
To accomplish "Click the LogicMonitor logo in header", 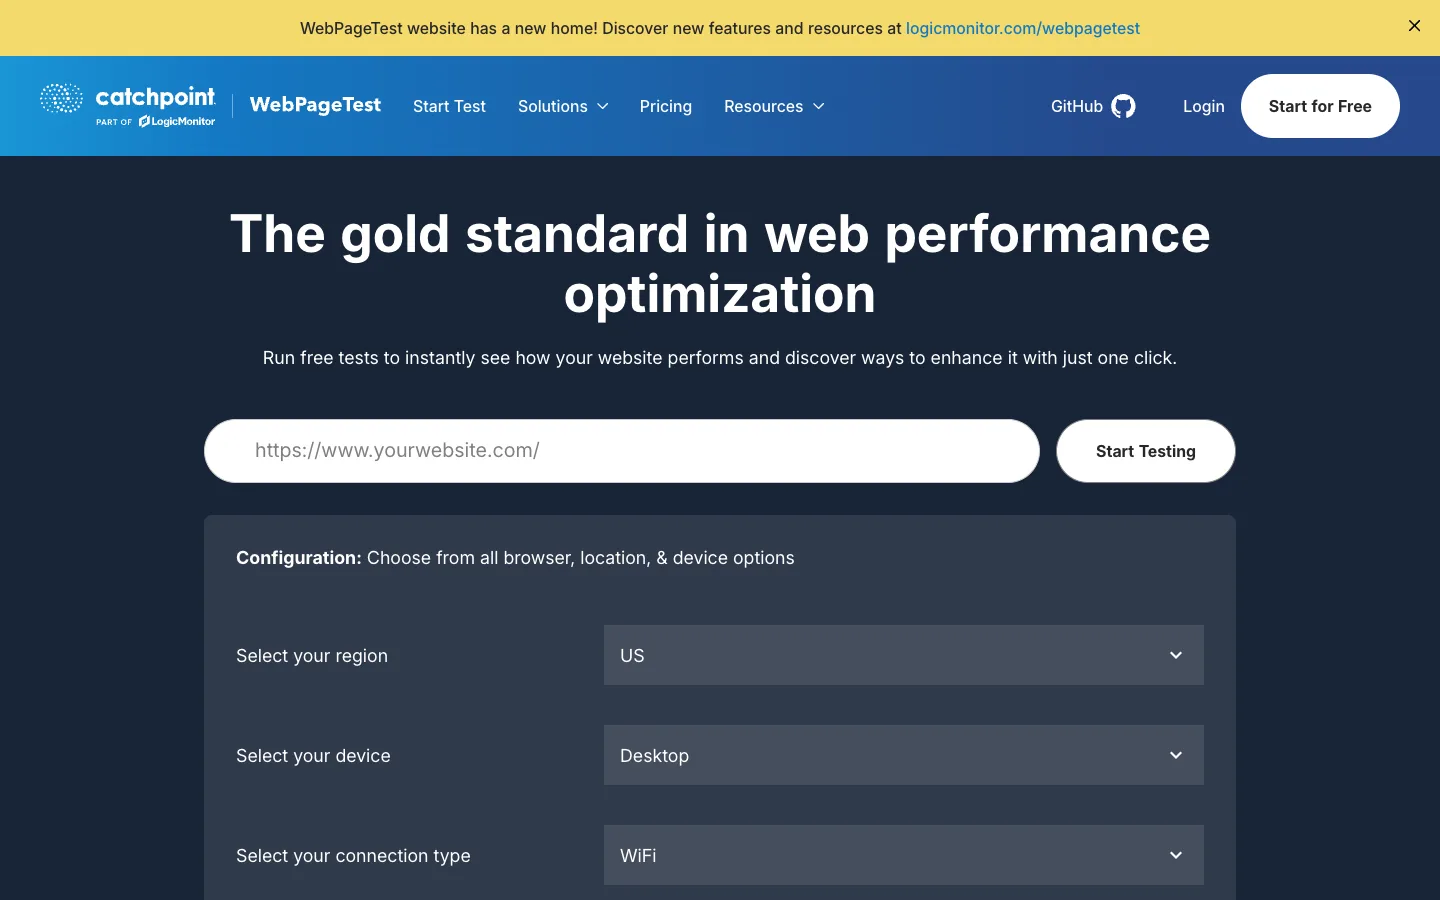I will pyautogui.click(x=177, y=122).
